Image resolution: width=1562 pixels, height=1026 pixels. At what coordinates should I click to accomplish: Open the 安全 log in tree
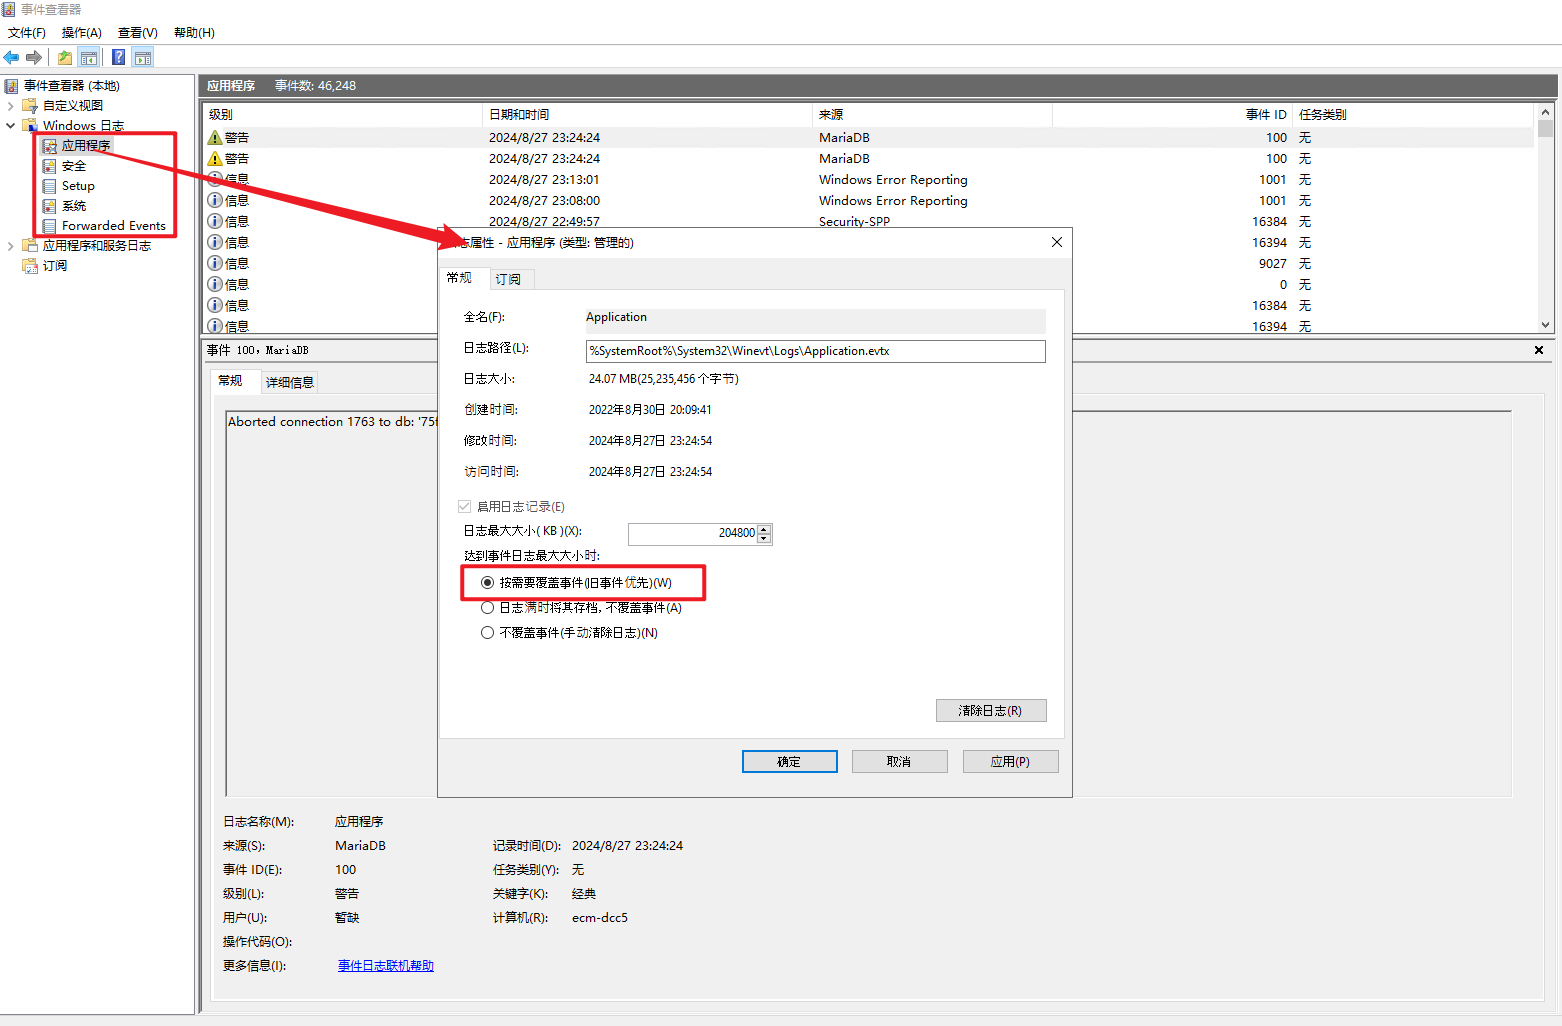[73, 166]
